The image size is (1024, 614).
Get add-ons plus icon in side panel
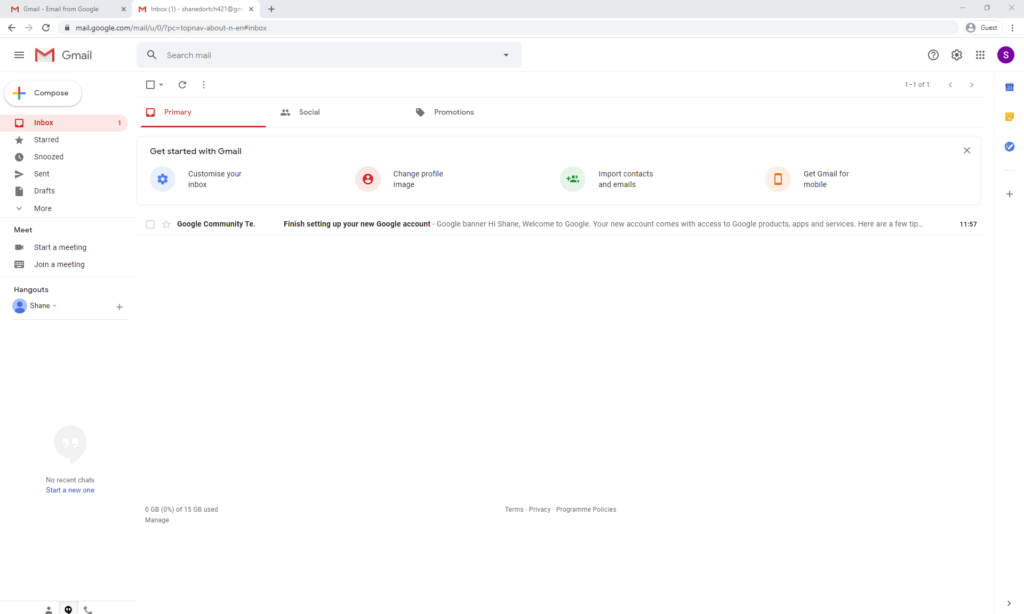click(x=1009, y=194)
